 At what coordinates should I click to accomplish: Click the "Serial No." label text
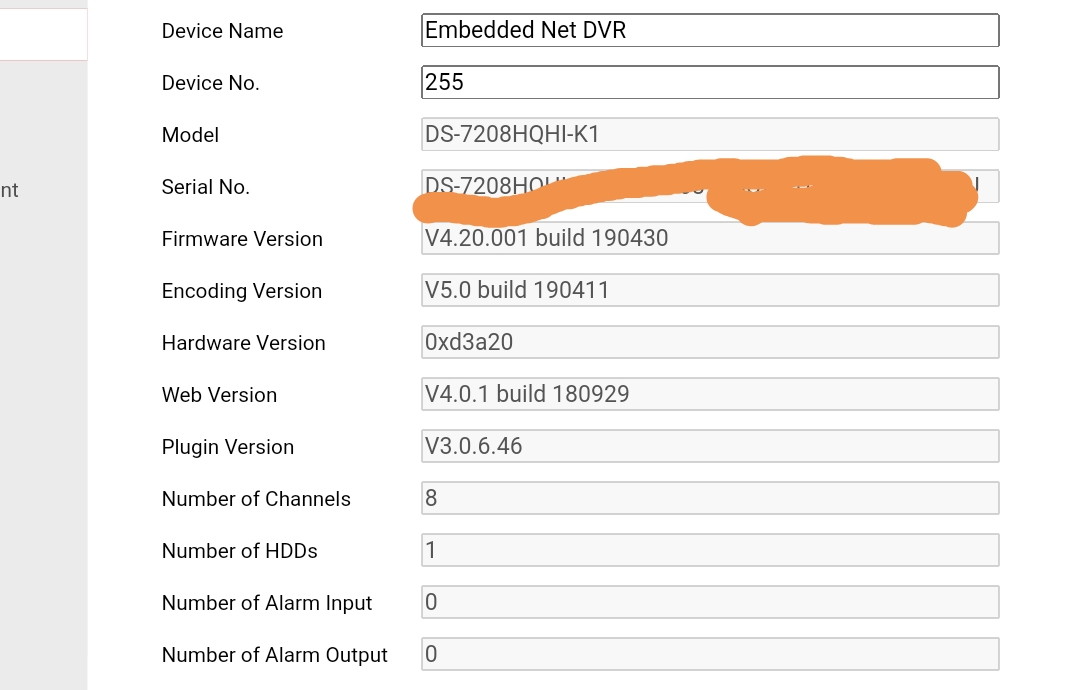coord(206,187)
